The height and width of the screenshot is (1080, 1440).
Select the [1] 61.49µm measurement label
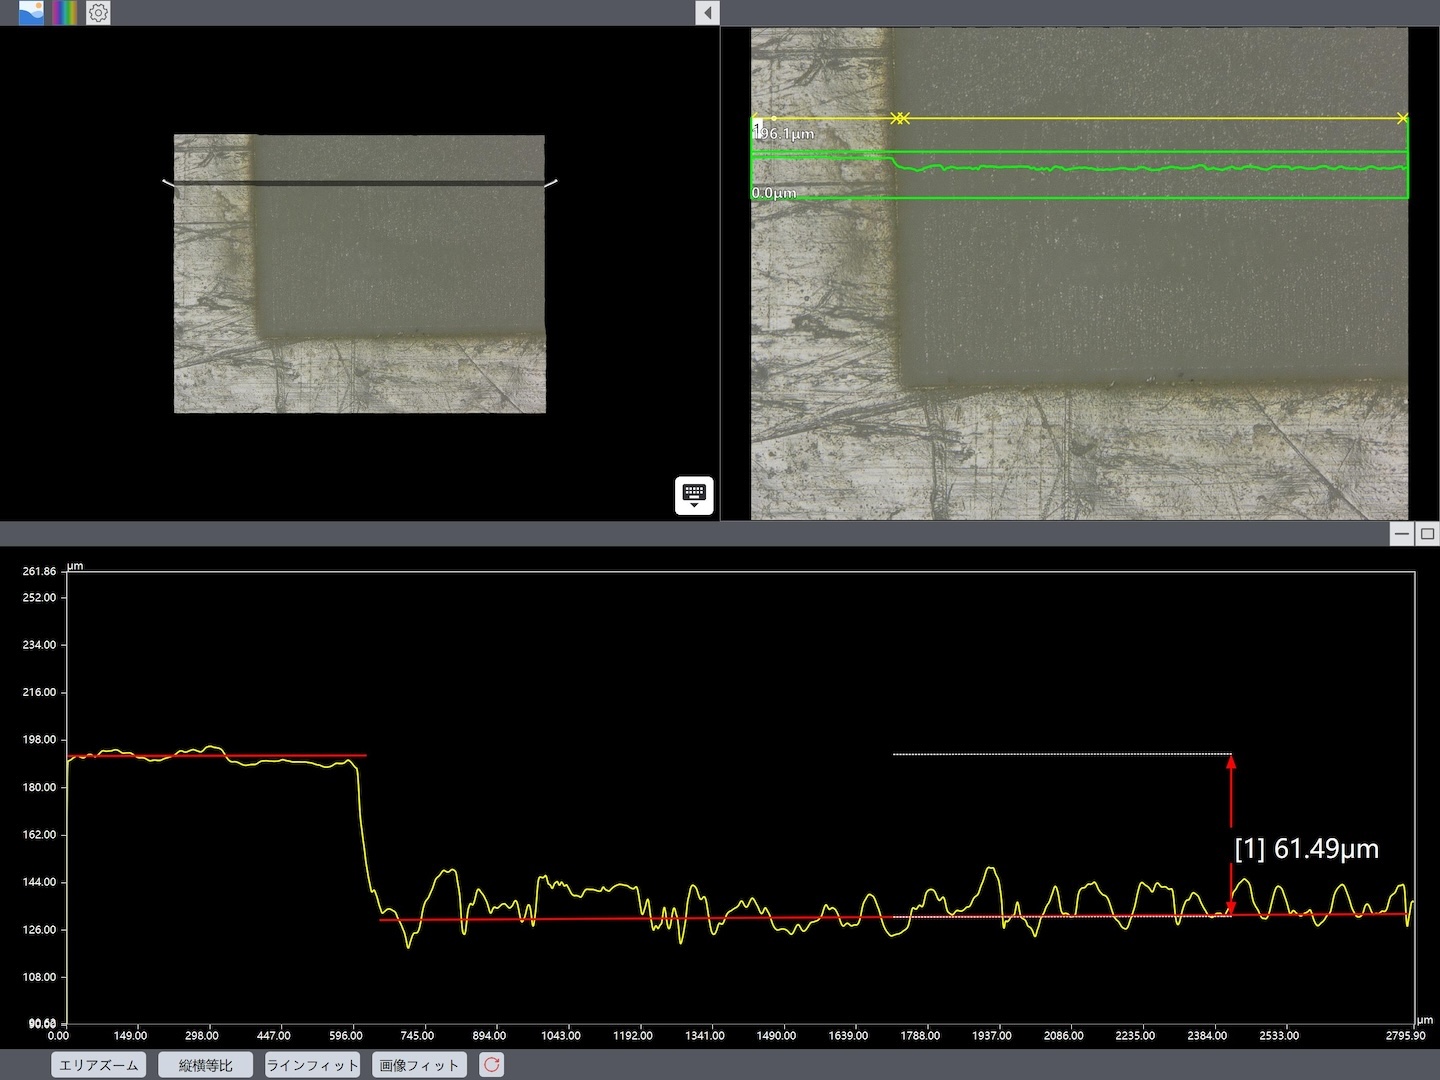[x=1306, y=849]
